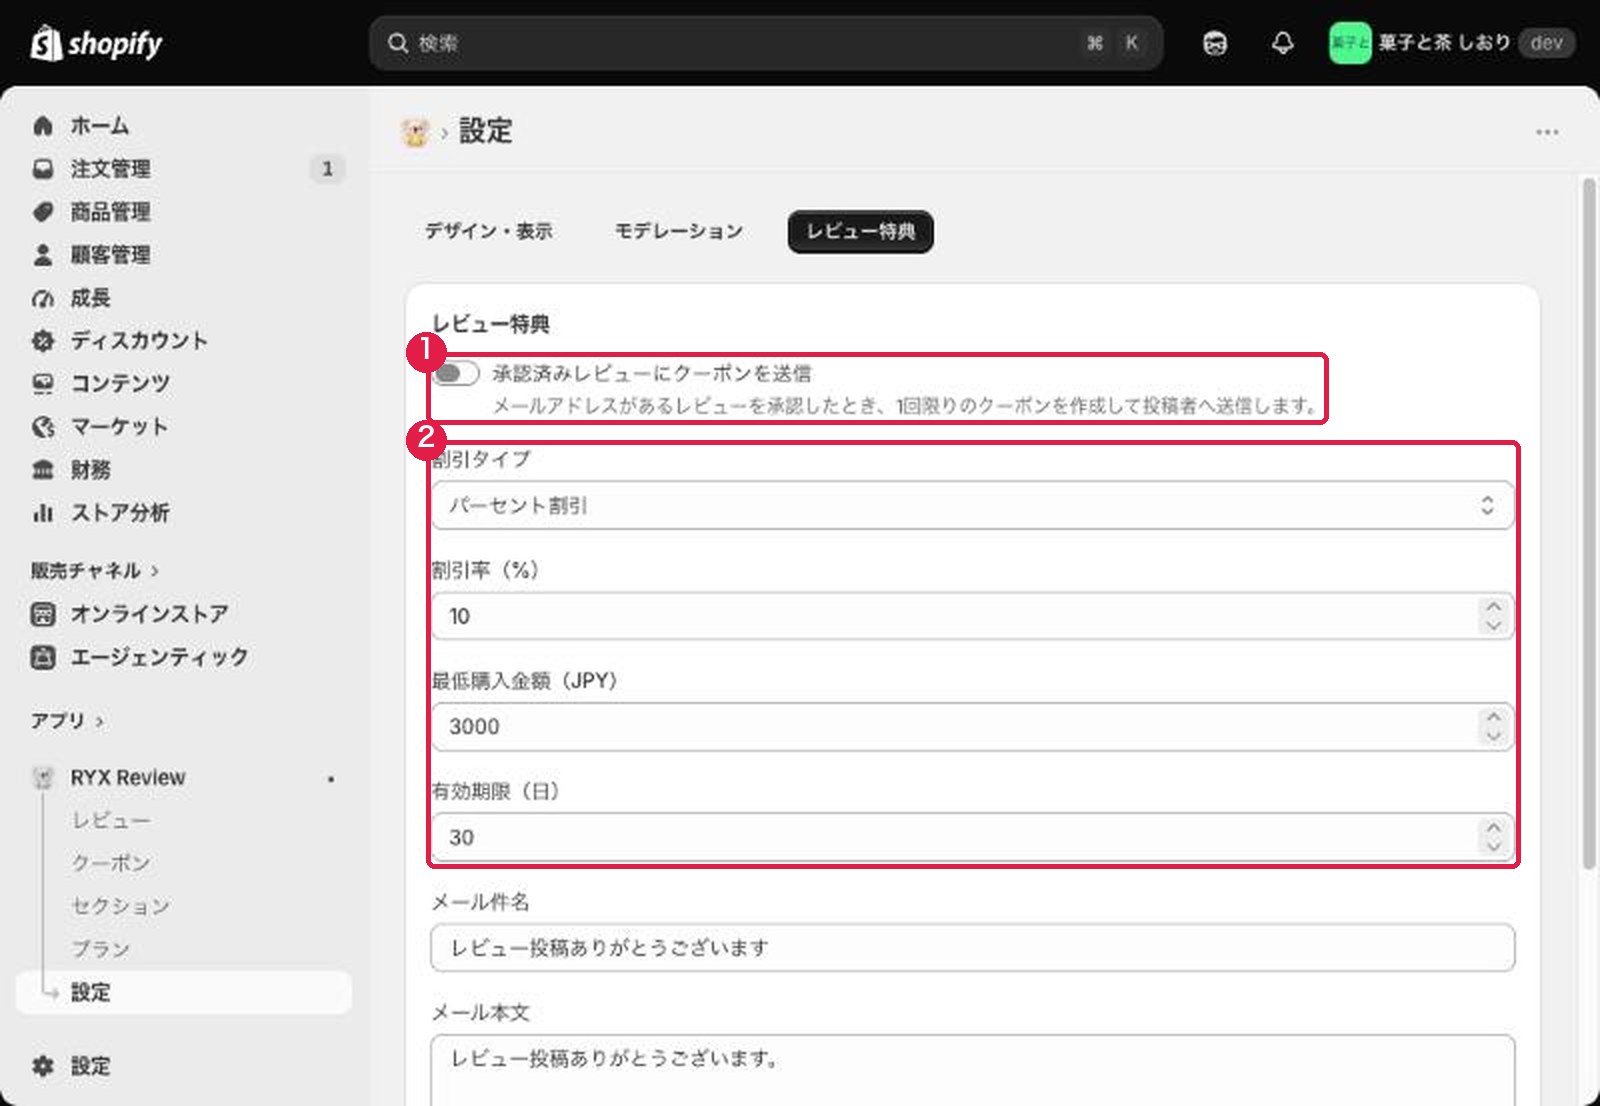The width and height of the screenshot is (1600, 1106).
Task: Decrease 割引率 value with down arrow
Action: coord(1493,625)
